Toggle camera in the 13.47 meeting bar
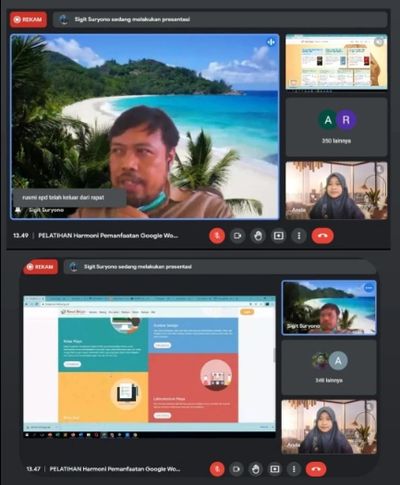 [236, 469]
